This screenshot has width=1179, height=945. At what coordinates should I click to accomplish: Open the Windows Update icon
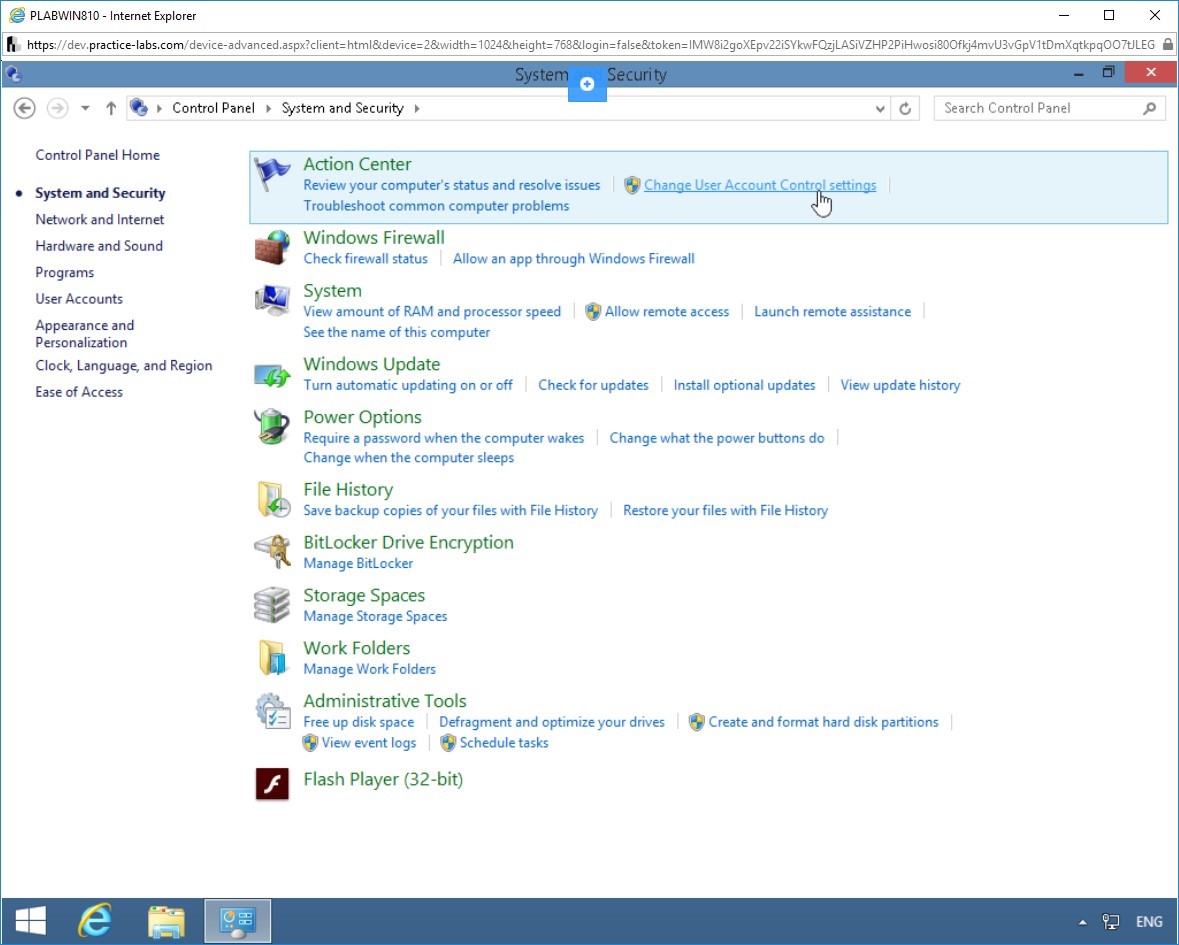pyautogui.click(x=271, y=374)
